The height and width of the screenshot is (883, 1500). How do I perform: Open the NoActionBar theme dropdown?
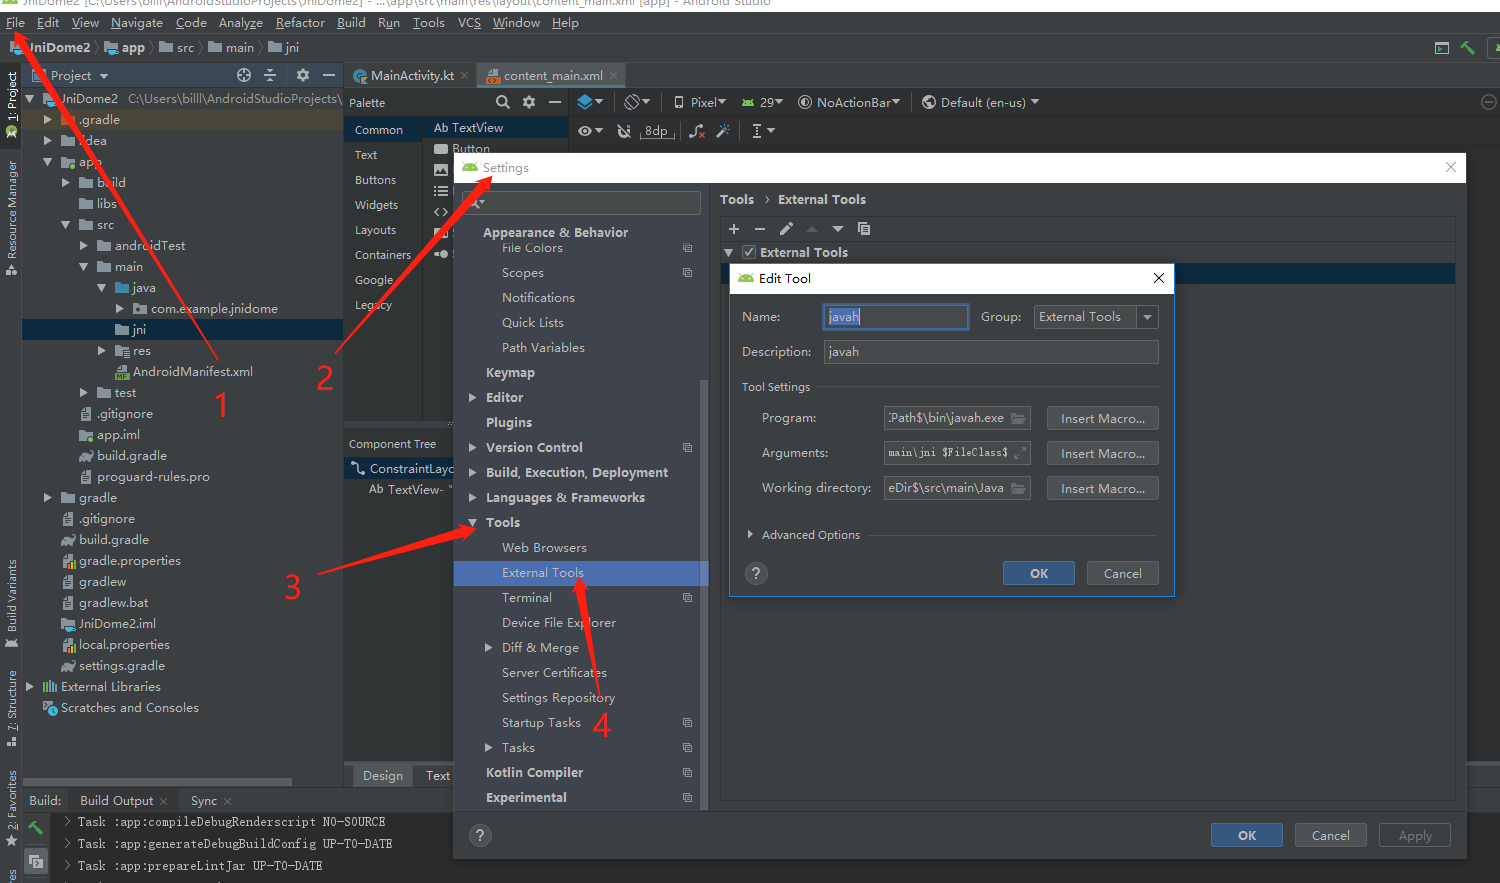point(850,102)
